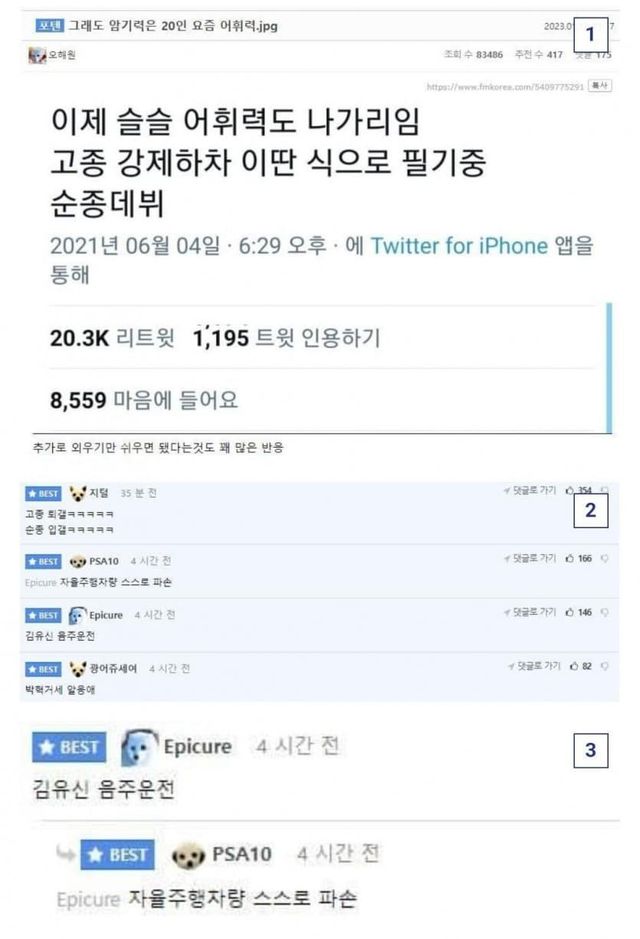Downvote Epicure's comment in the list

tap(605, 613)
